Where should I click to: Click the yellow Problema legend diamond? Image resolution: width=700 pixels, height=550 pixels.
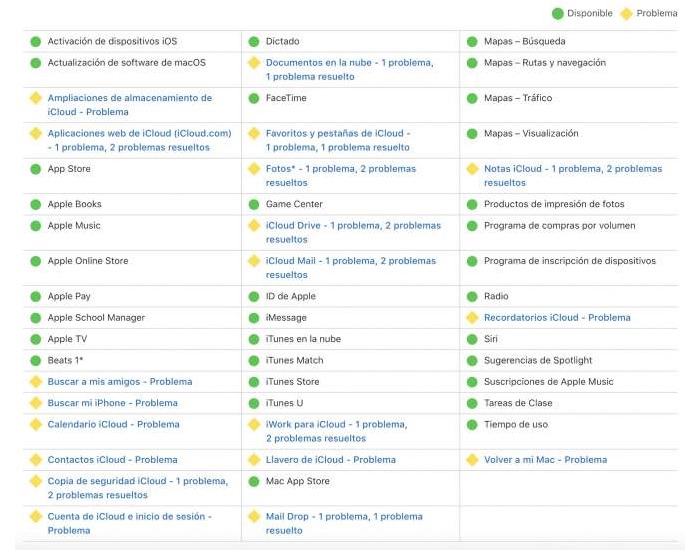click(x=627, y=13)
